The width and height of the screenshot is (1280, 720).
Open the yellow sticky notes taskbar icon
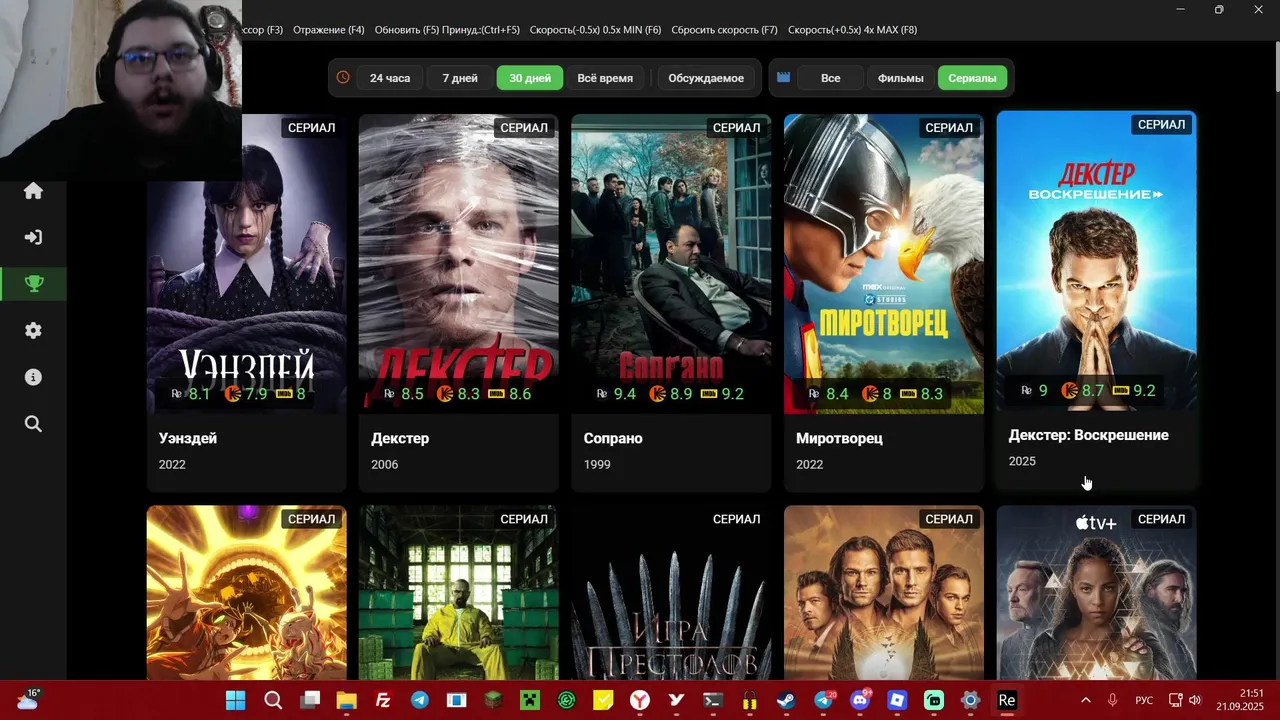[603, 700]
